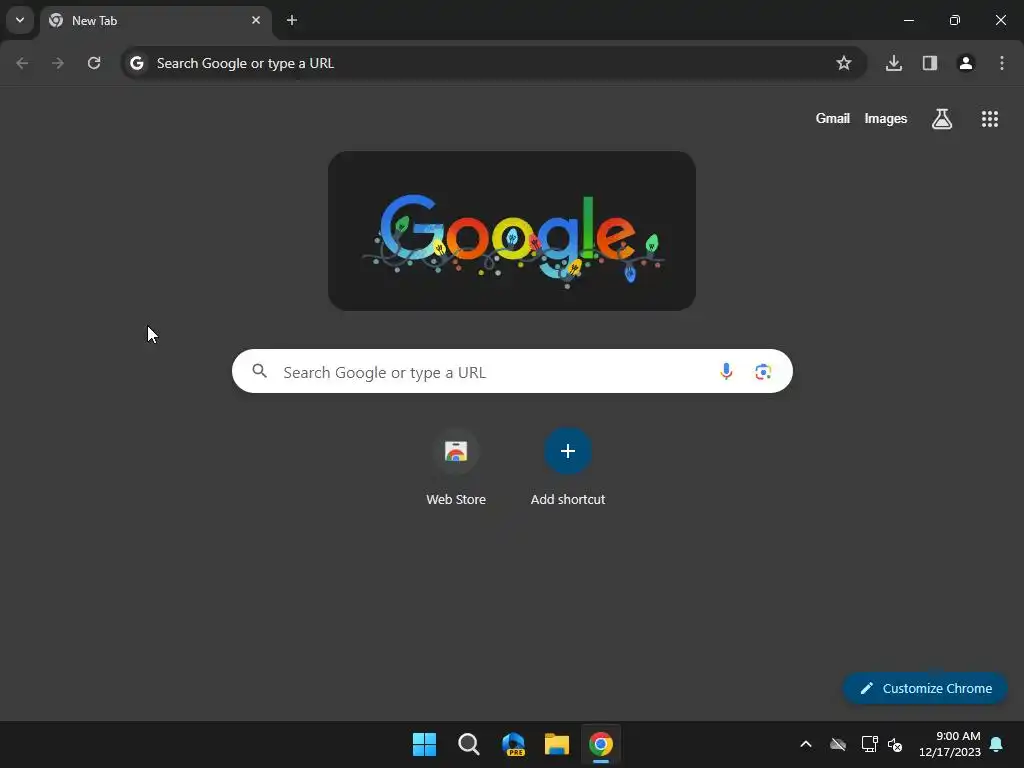Go forward with the forward arrow
Viewport: 1024px width, 768px height.
58,63
